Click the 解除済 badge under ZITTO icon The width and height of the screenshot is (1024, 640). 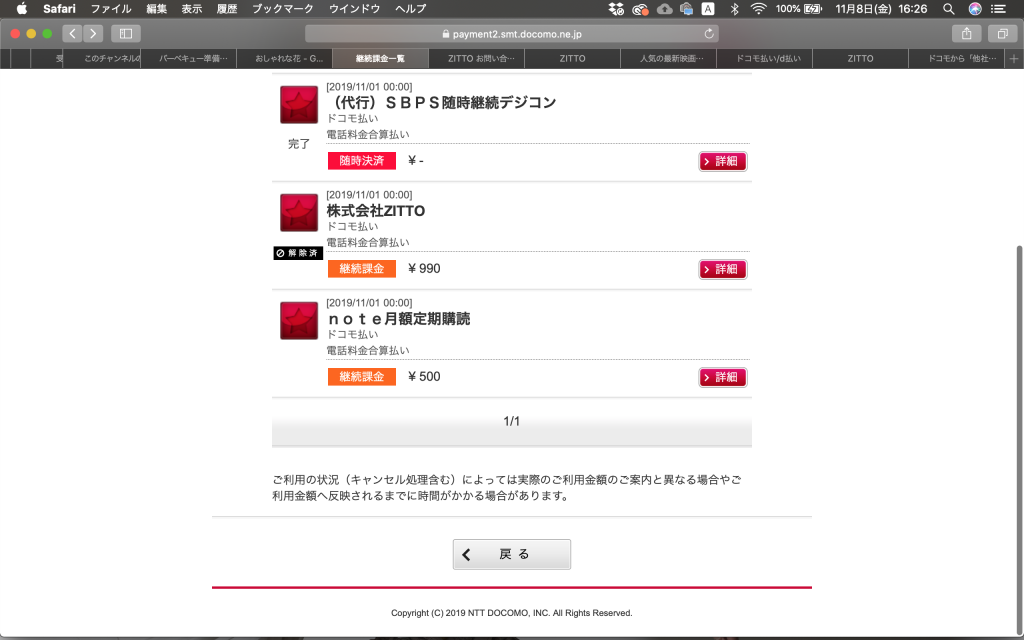coord(298,253)
